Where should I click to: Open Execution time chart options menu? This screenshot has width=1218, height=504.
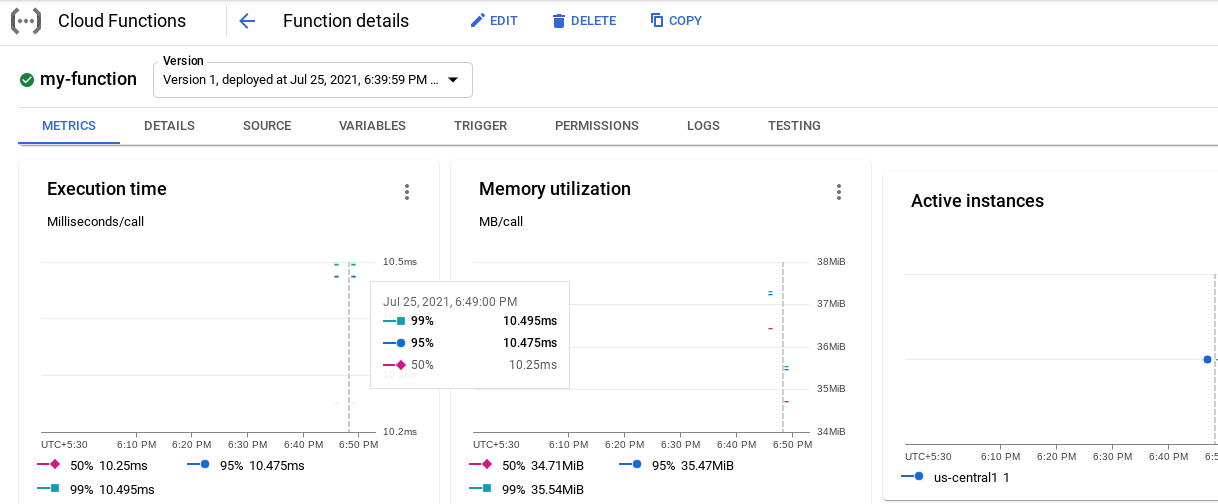[407, 192]
